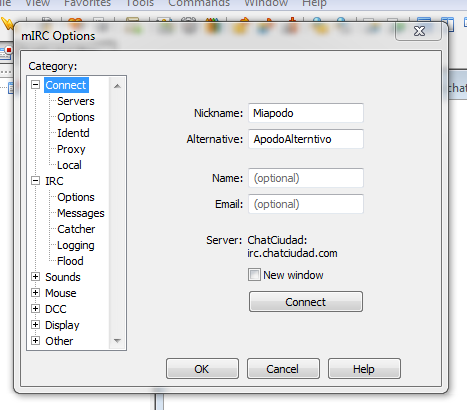
Task: Expand the DCC category
Action: click(36, 309)
